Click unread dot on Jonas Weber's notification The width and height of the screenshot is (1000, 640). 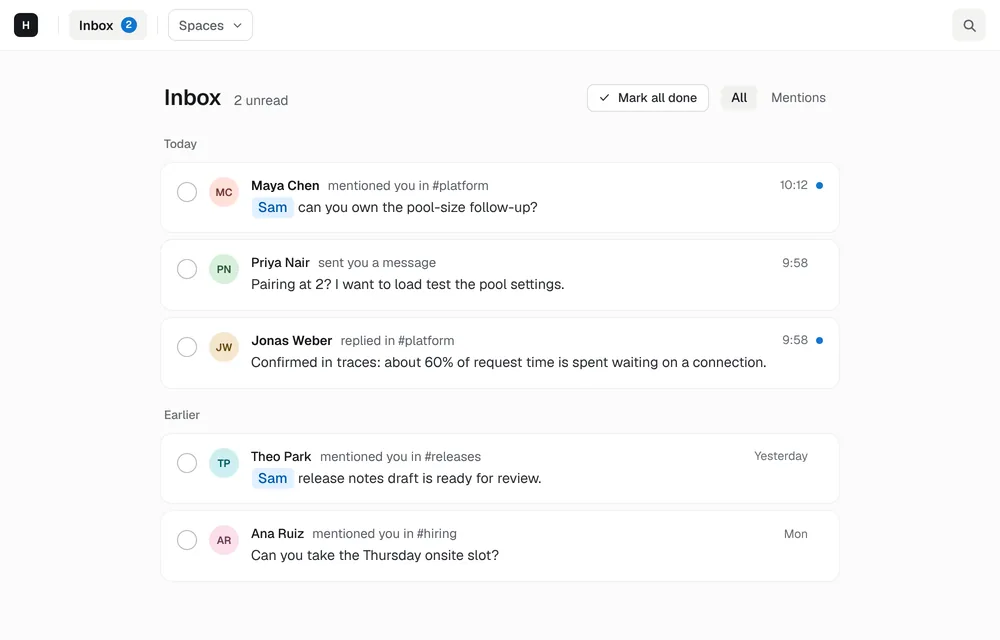click(820, 340)
